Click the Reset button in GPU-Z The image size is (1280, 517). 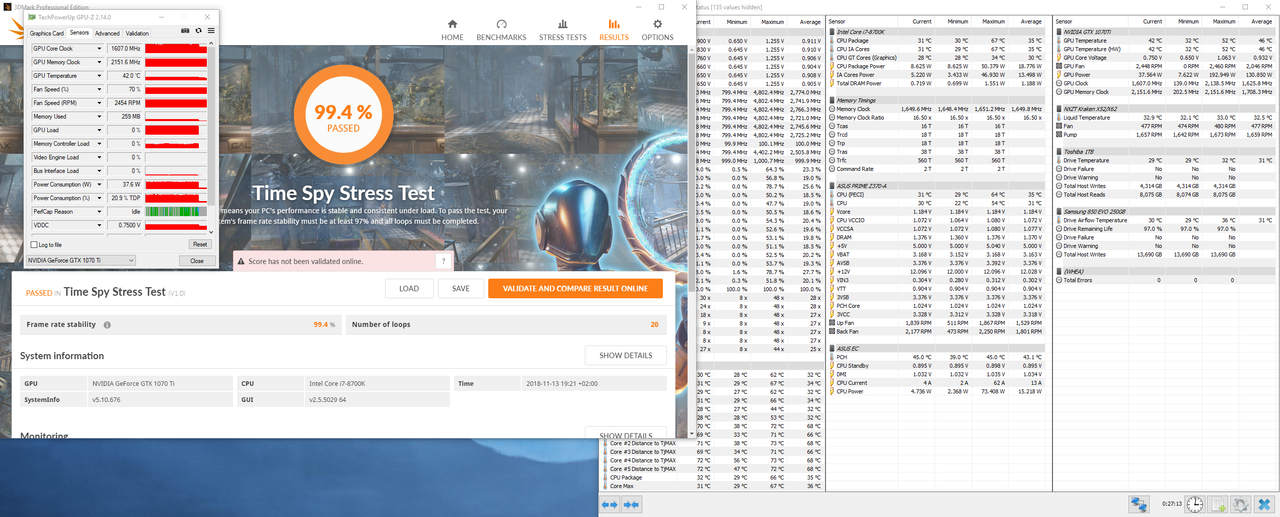click(200, 244)
